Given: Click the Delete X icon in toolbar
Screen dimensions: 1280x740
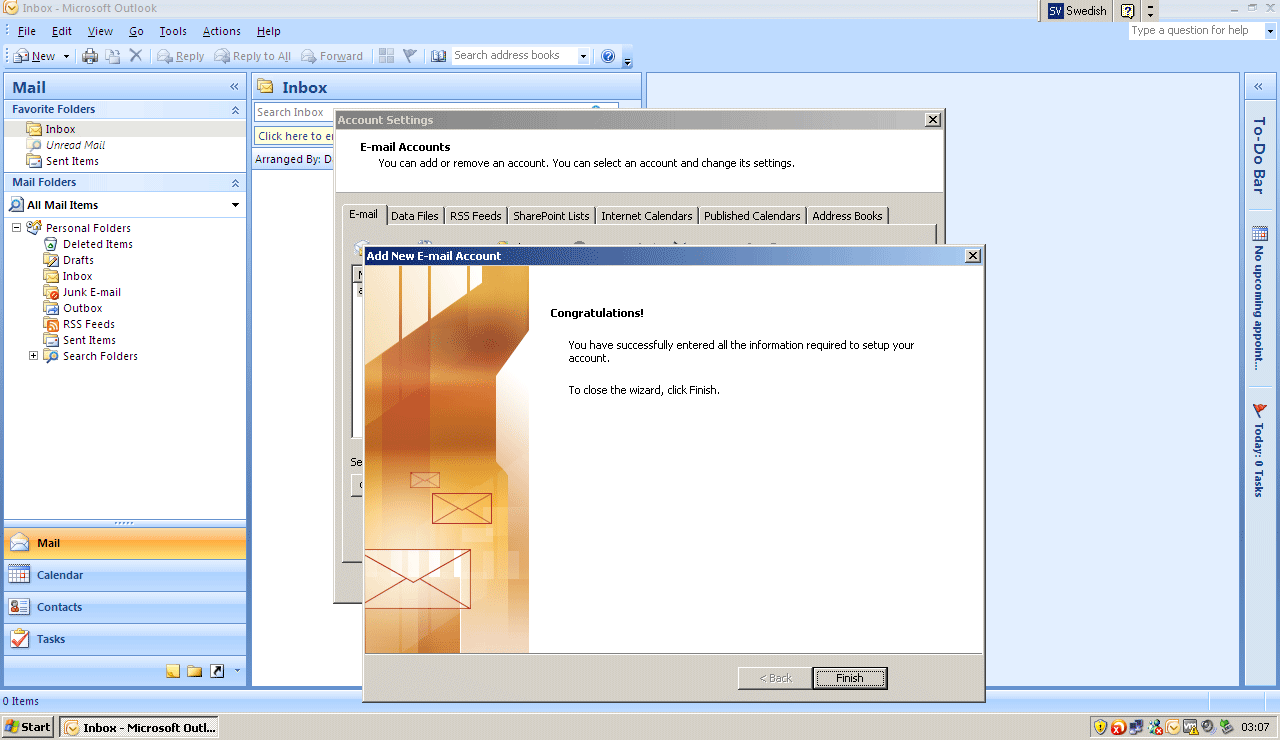Looking at the screenshot, I should point(136,56).
